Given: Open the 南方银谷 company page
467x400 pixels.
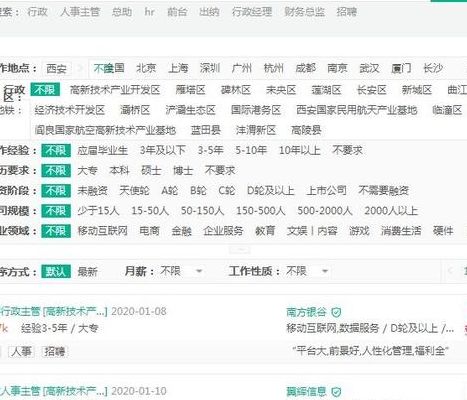Looking at the screenshot, I should [x=306, y=312].
